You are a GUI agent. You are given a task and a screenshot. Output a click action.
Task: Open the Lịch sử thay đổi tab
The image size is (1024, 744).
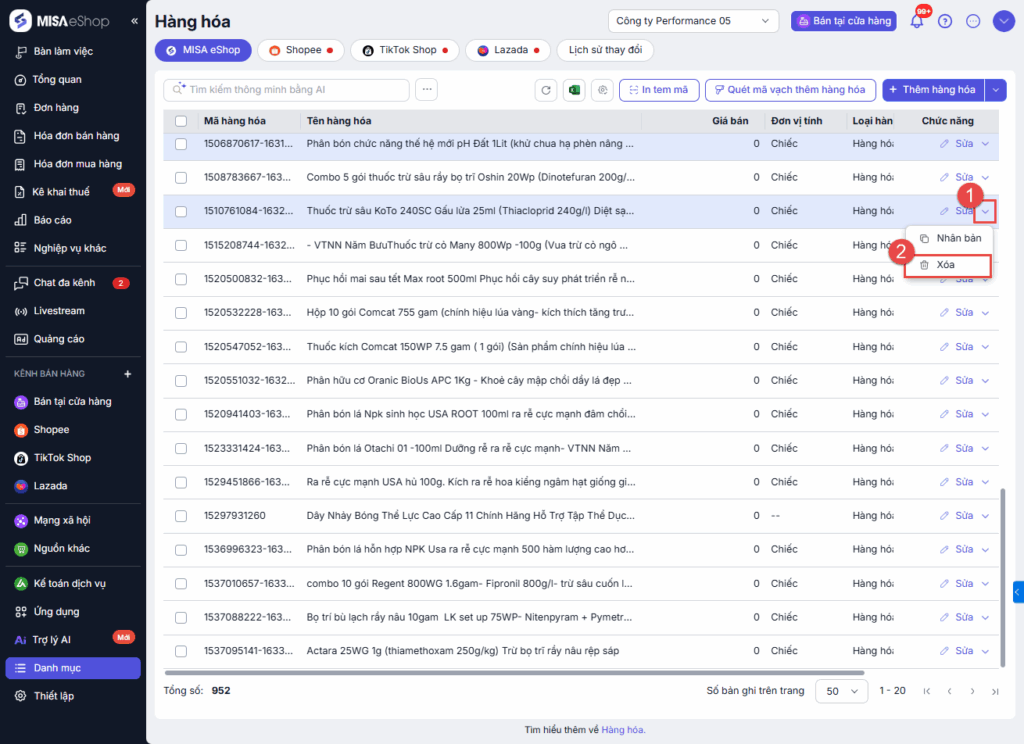605,50
